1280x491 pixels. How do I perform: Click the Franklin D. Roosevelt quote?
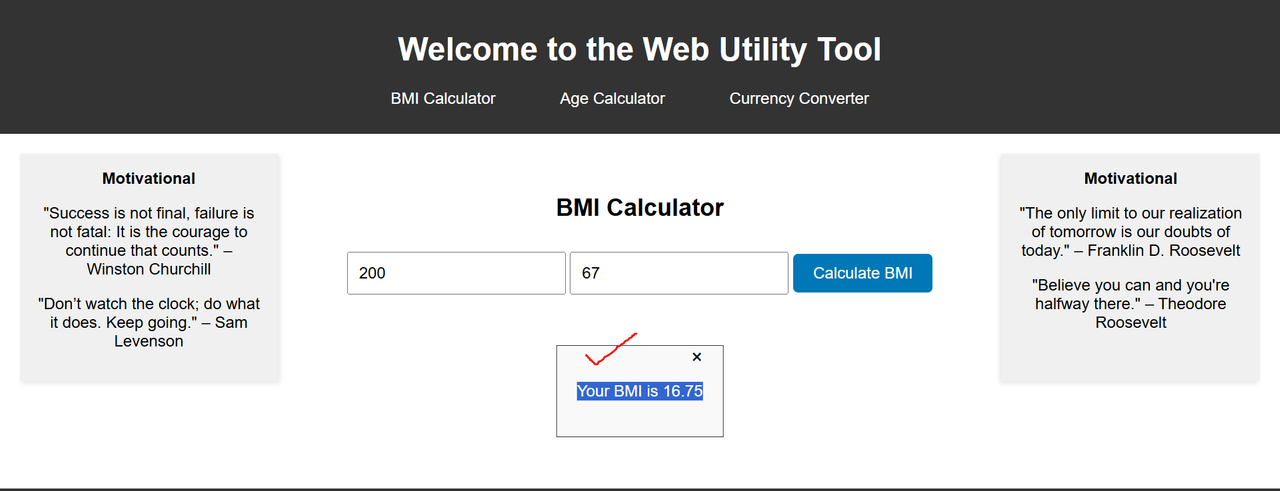tap(1131, 231)
